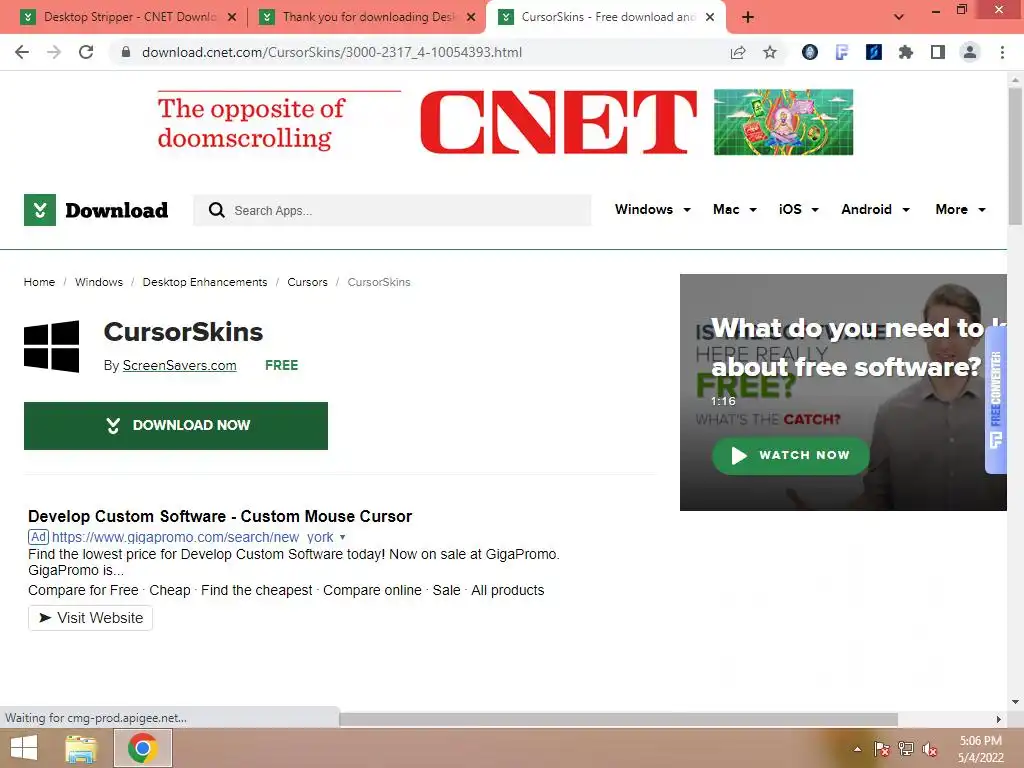
Task: Open the FREE CONVERTER side tab
Action: tap(996, 400)
